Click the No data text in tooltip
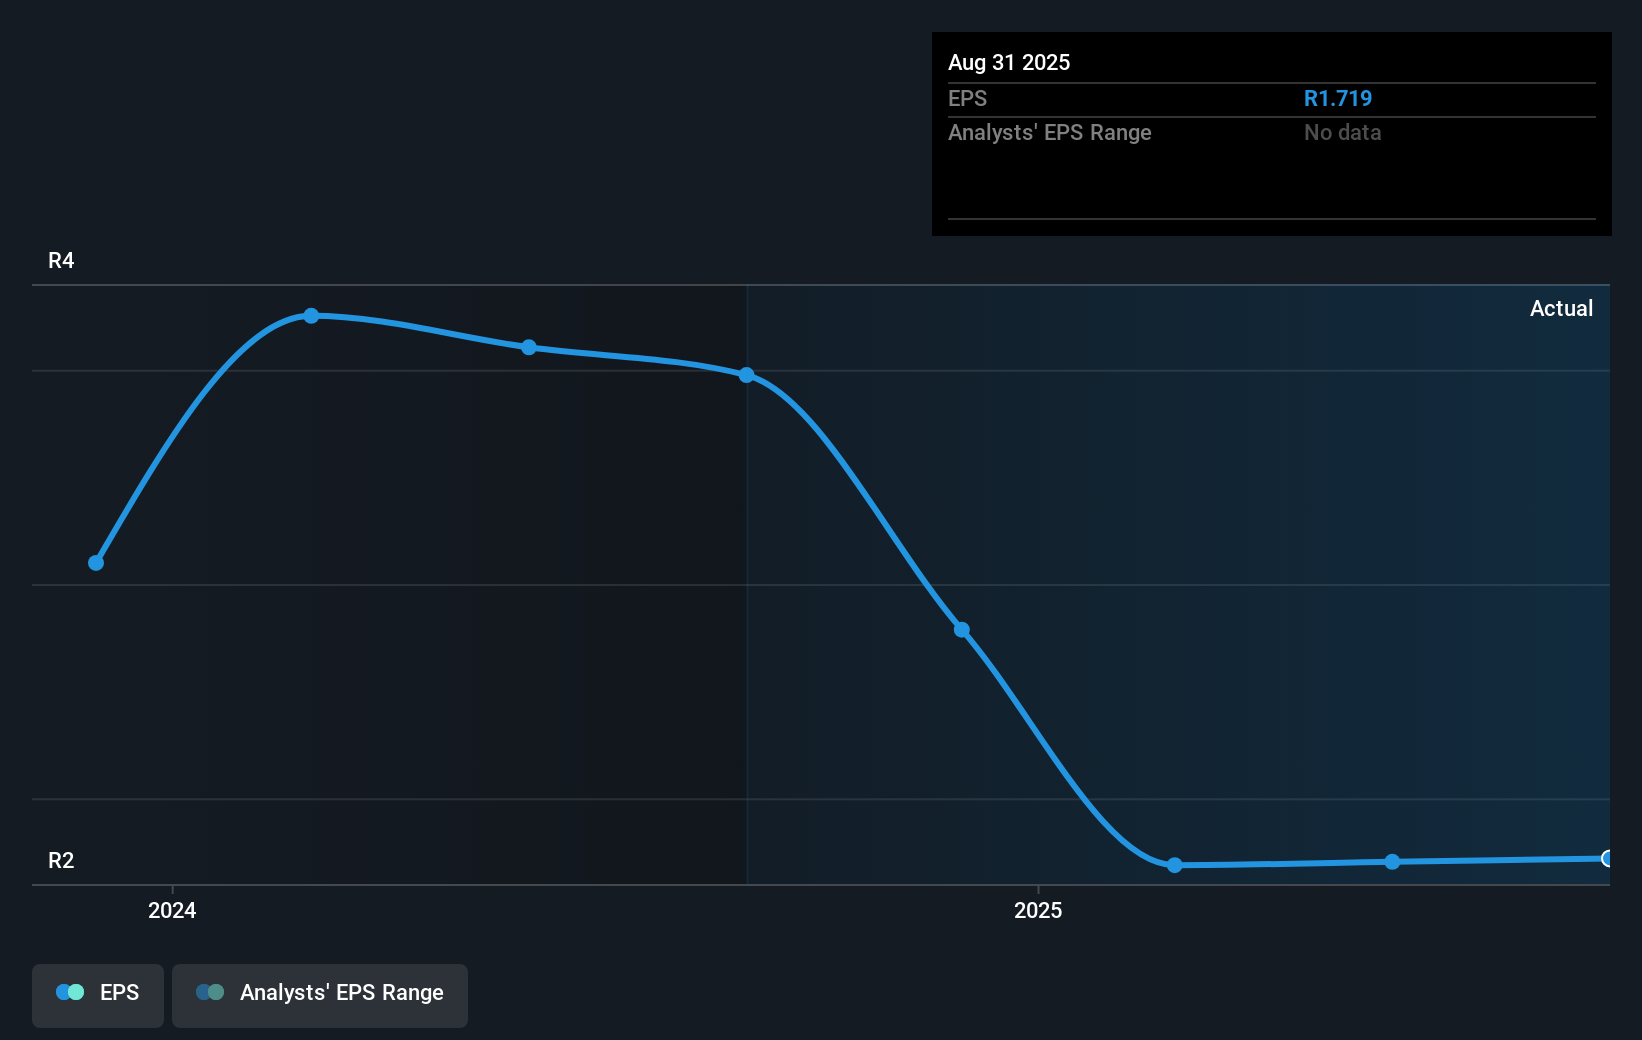Screen dimensions: 1642x1040 1342,133
